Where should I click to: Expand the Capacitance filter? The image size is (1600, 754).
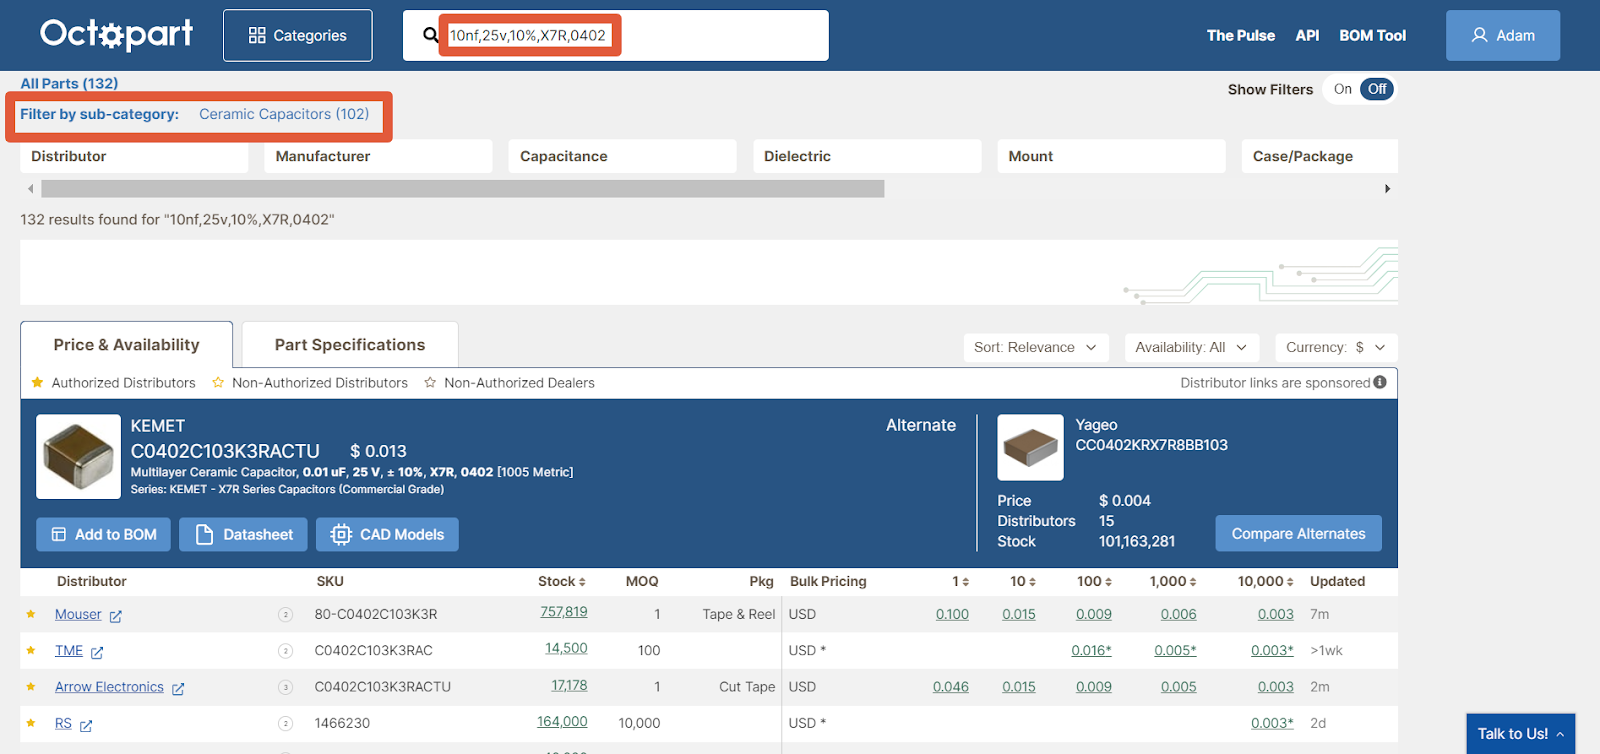(x=623, y=156)
